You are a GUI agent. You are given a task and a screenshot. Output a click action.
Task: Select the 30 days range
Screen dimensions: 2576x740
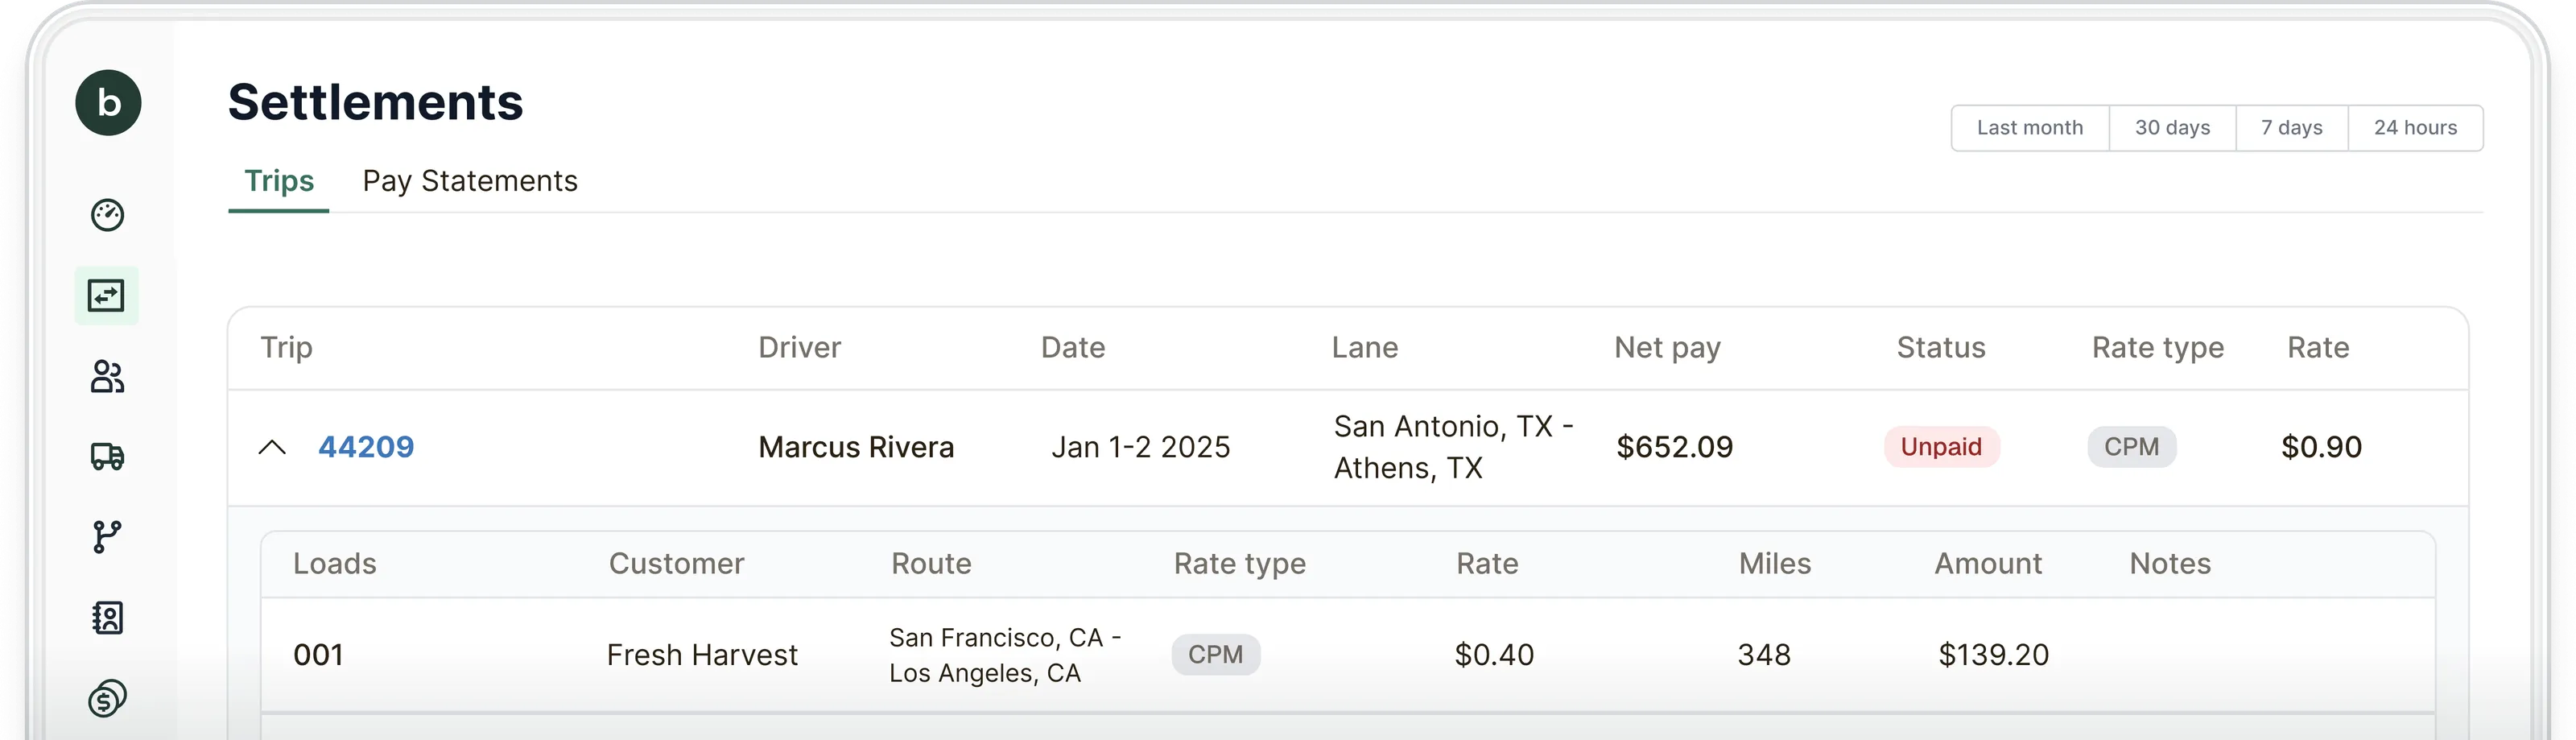click(x=2172, y=128)
